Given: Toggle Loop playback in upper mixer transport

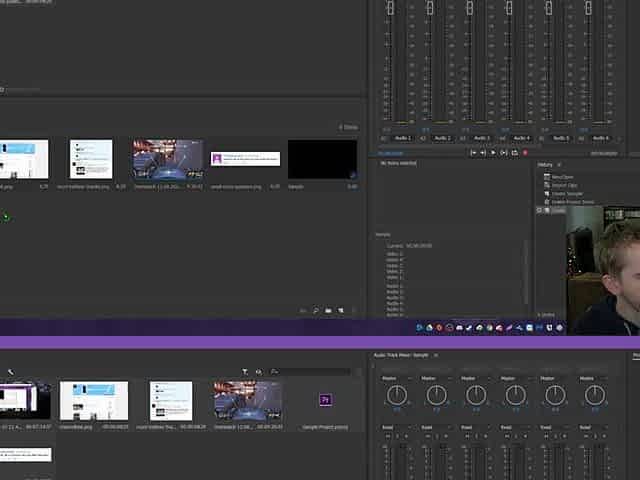Looking at the screenshot, I should [515, 153].
